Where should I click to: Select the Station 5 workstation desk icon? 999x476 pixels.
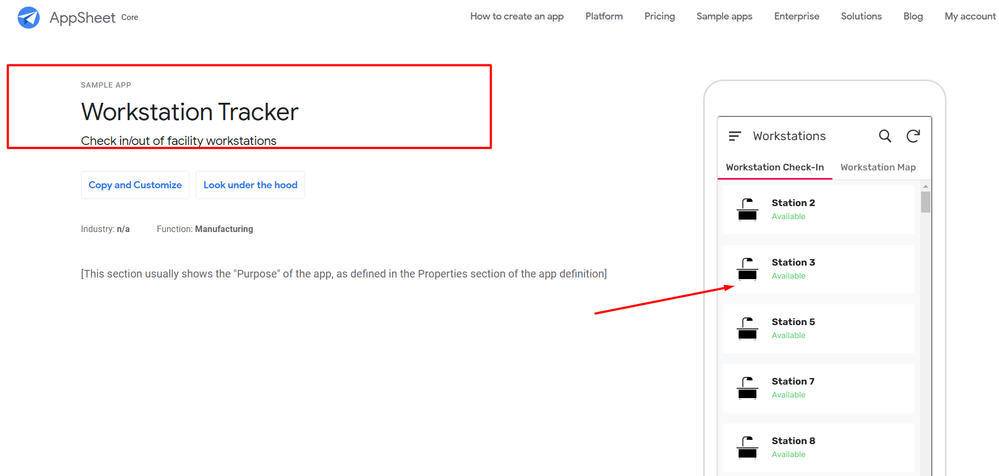click(747, 328)
